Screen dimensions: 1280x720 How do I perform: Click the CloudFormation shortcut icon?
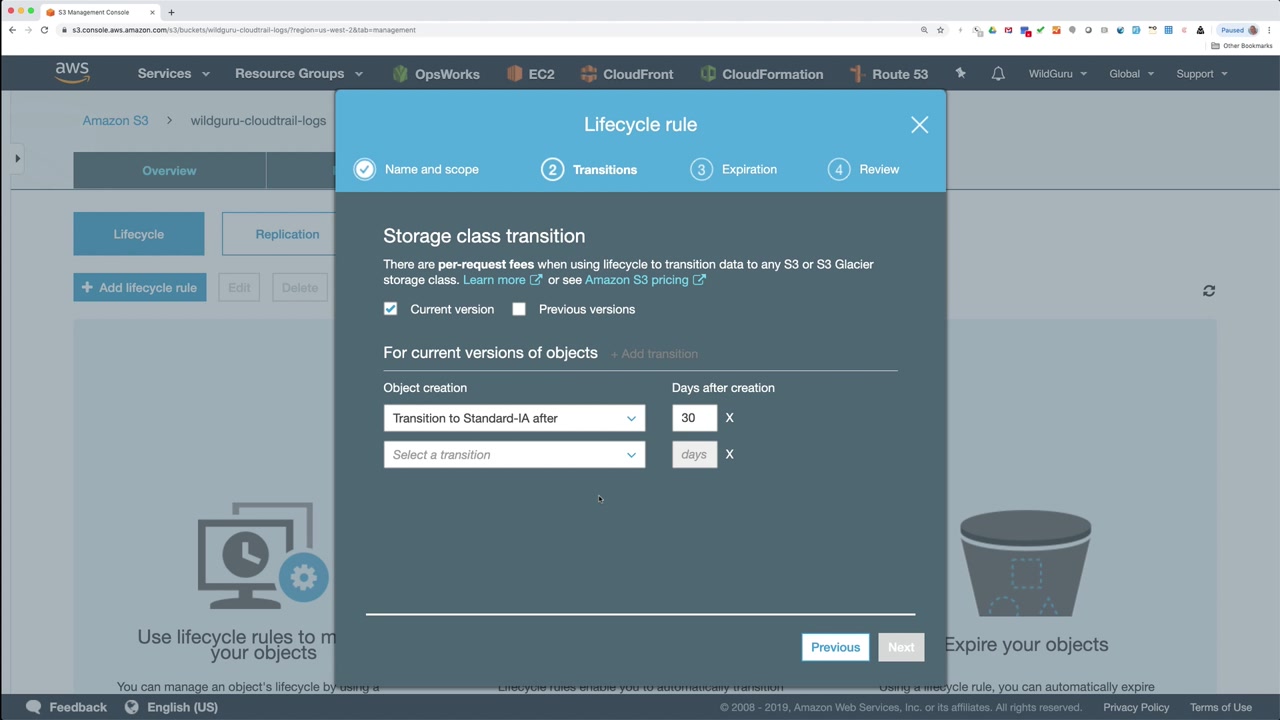[708, 73]
